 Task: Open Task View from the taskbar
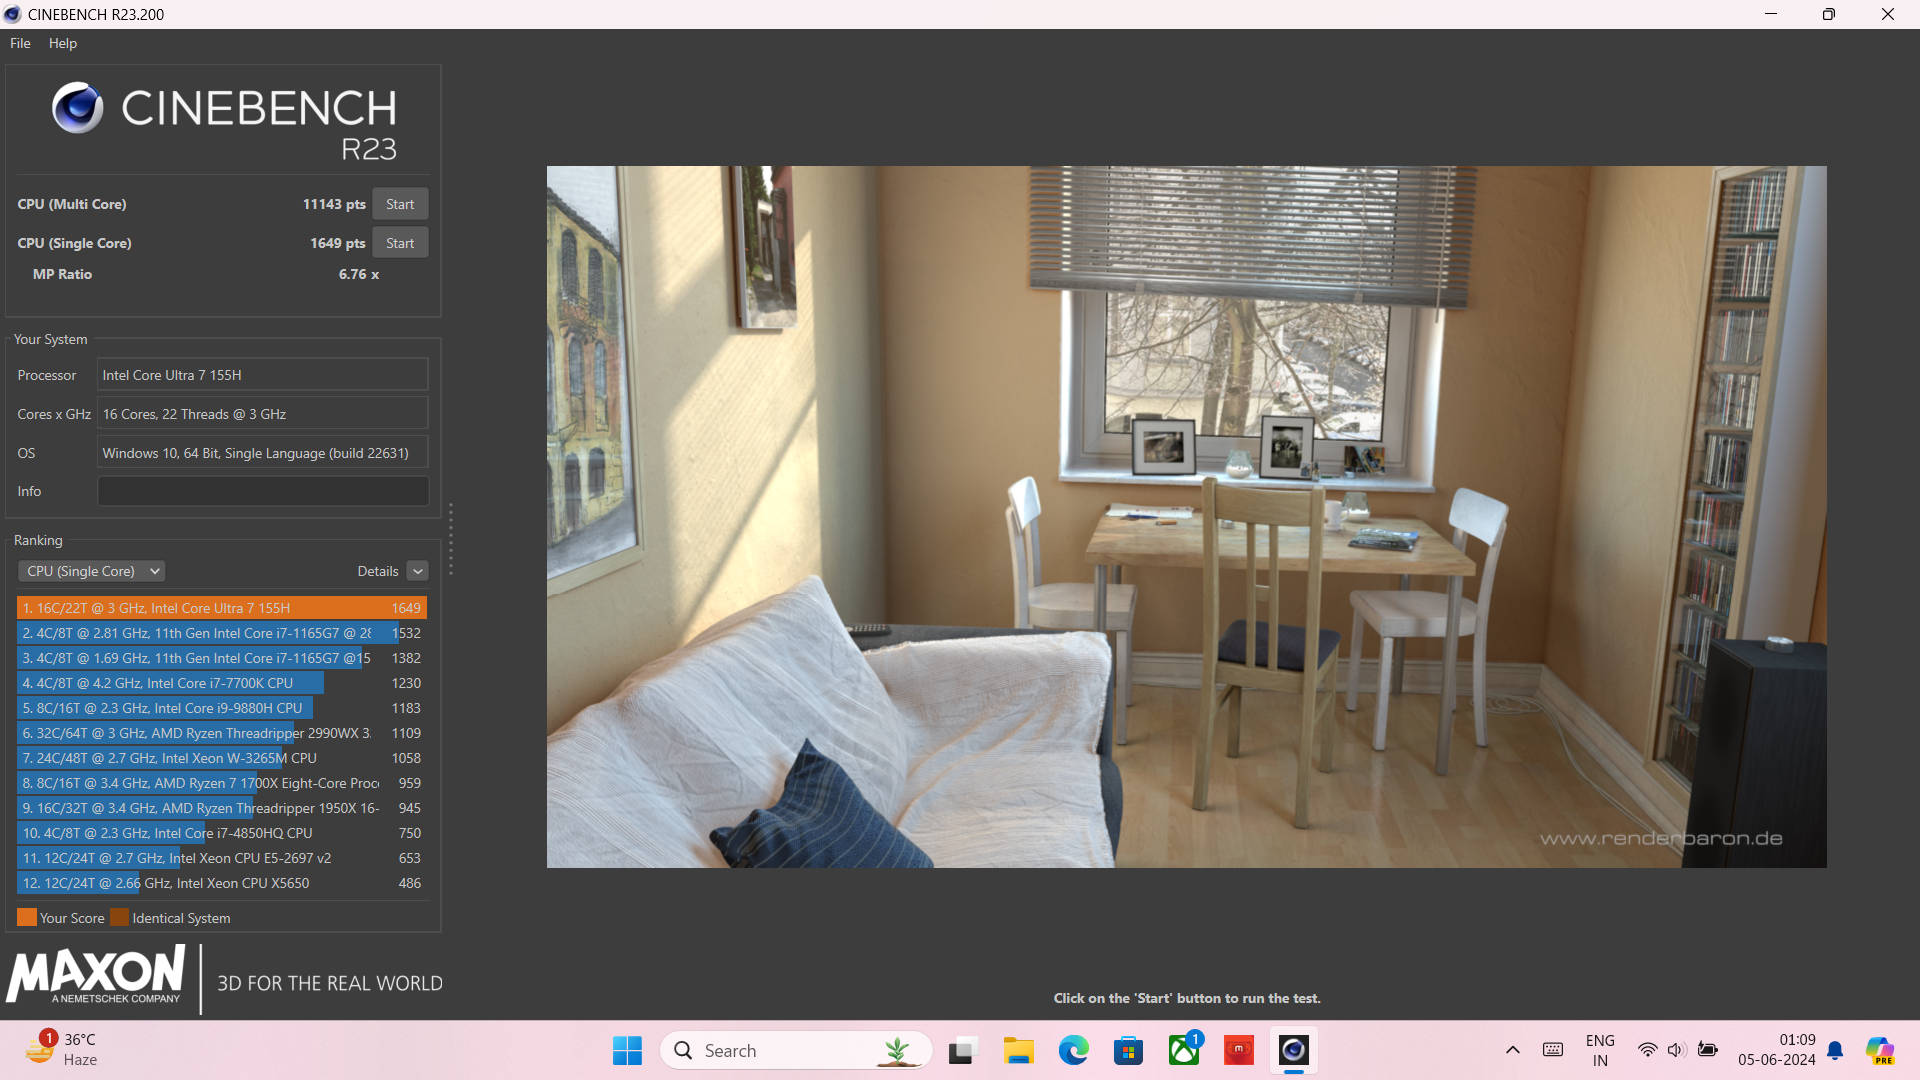962,1050
